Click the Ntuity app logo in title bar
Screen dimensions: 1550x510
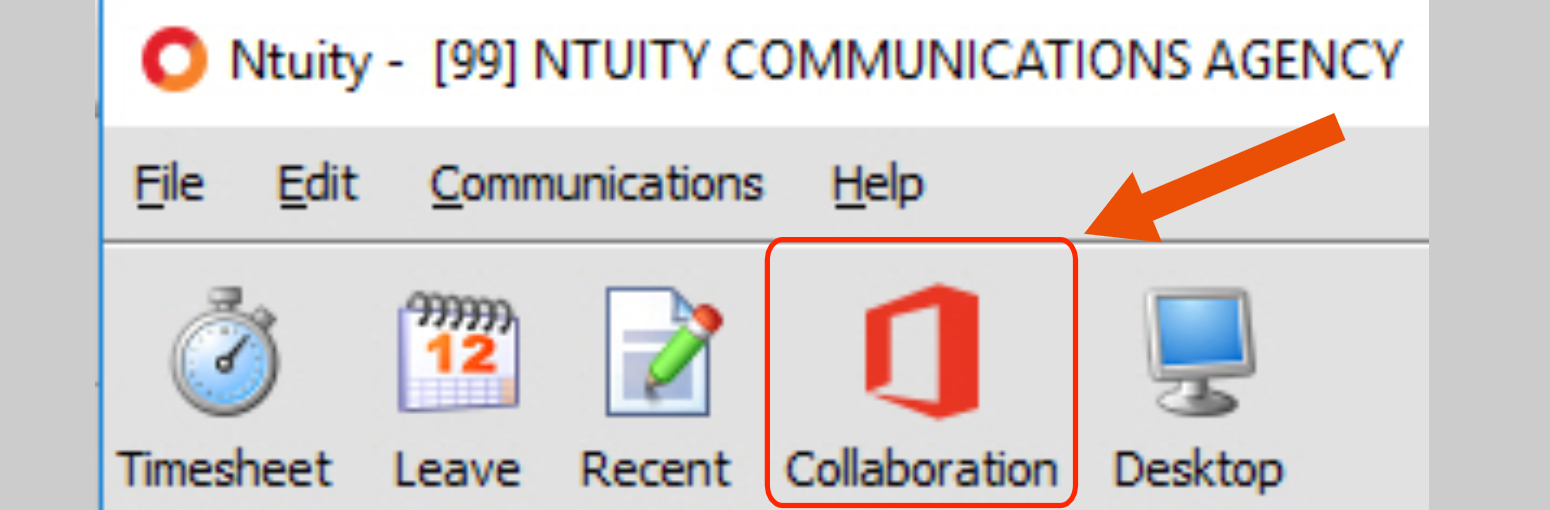[x=174, y=60]
